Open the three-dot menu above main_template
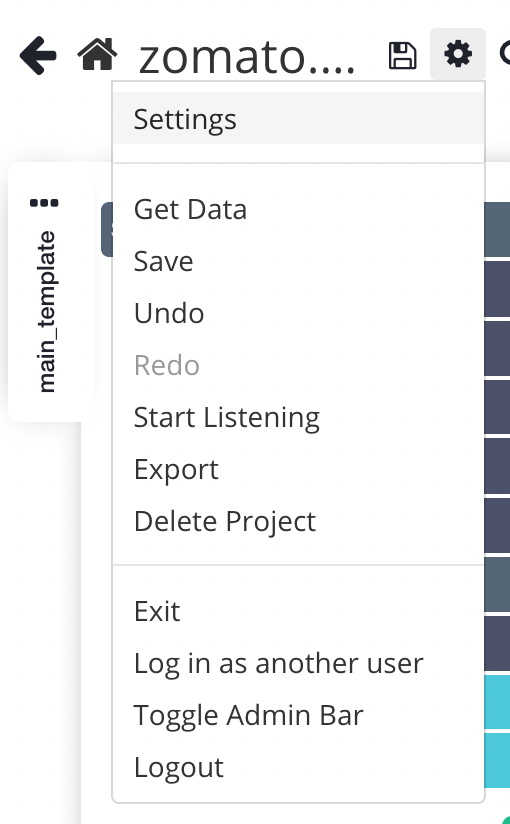 (x=44, y=203)
